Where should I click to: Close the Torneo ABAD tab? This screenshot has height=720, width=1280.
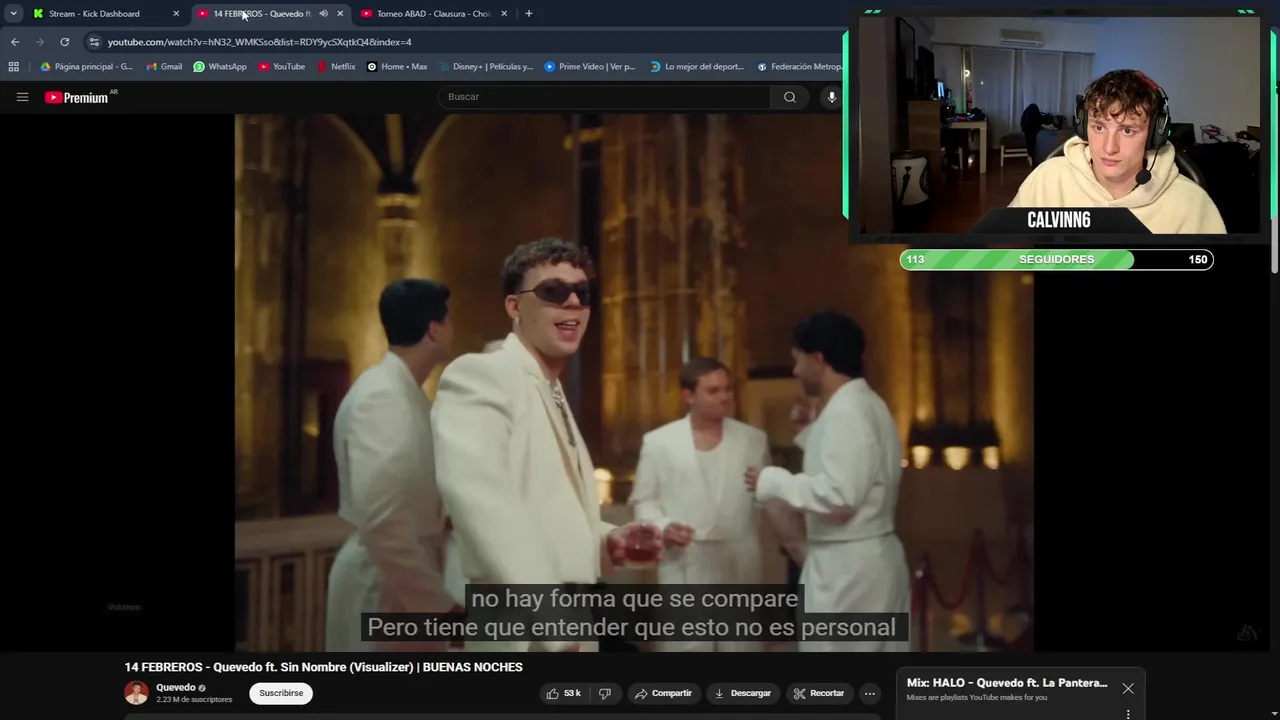click(504, 13)
